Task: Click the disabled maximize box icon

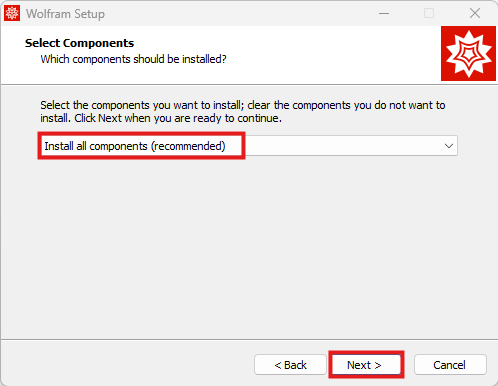Action: pyautogui.click(x=429, y=13)
